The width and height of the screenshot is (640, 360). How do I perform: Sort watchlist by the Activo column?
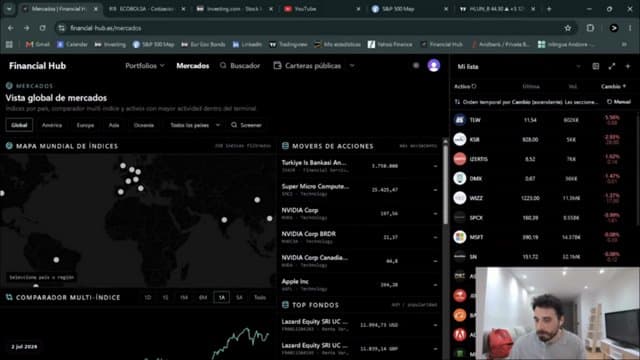coord(465,86)
